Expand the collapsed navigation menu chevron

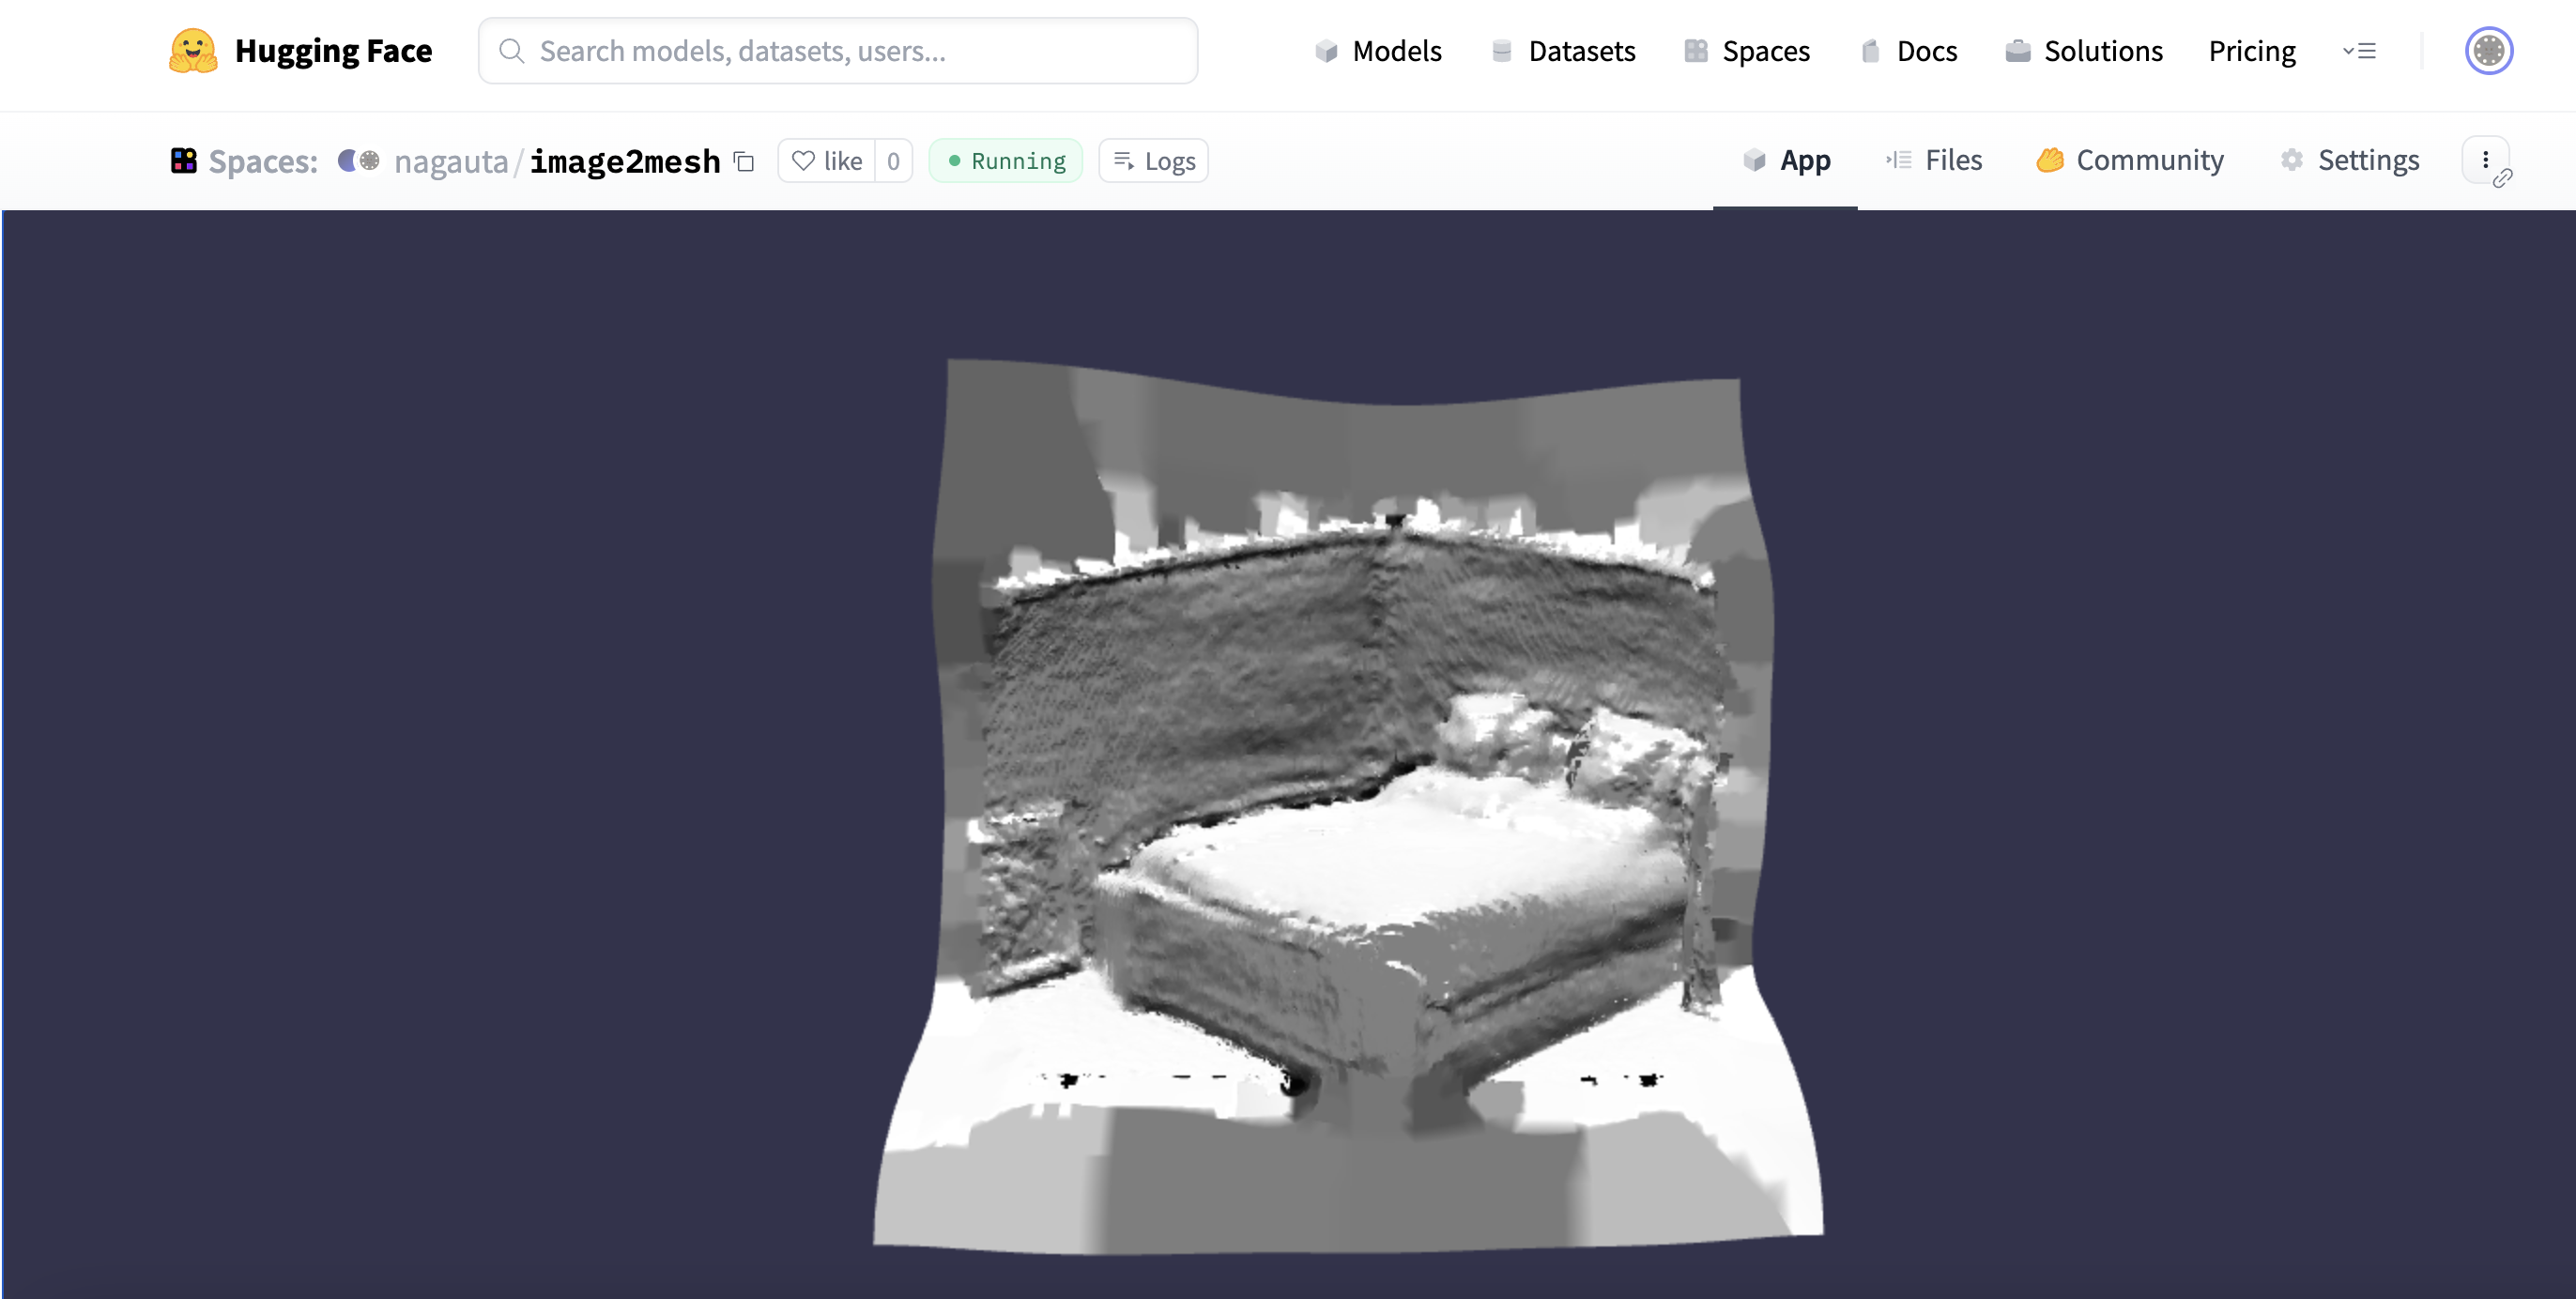(2359, 51)
